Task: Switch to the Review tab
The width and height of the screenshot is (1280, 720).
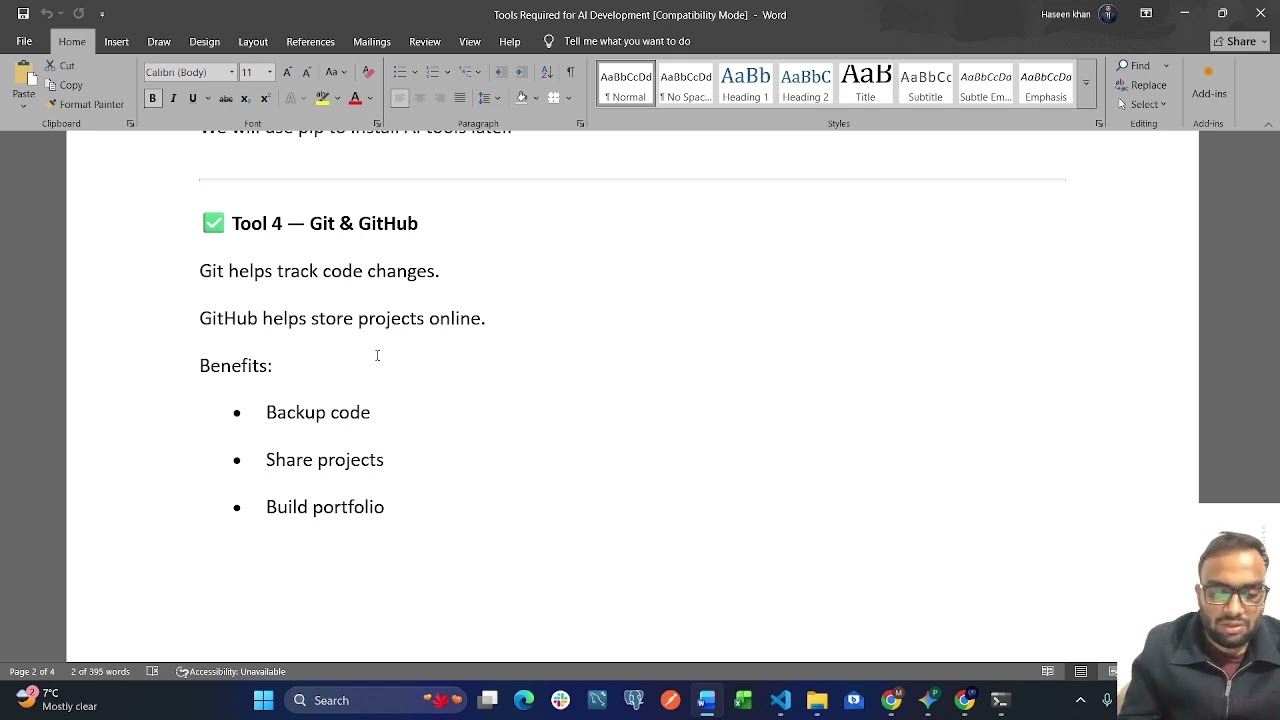Action: (x=425, y=42)
